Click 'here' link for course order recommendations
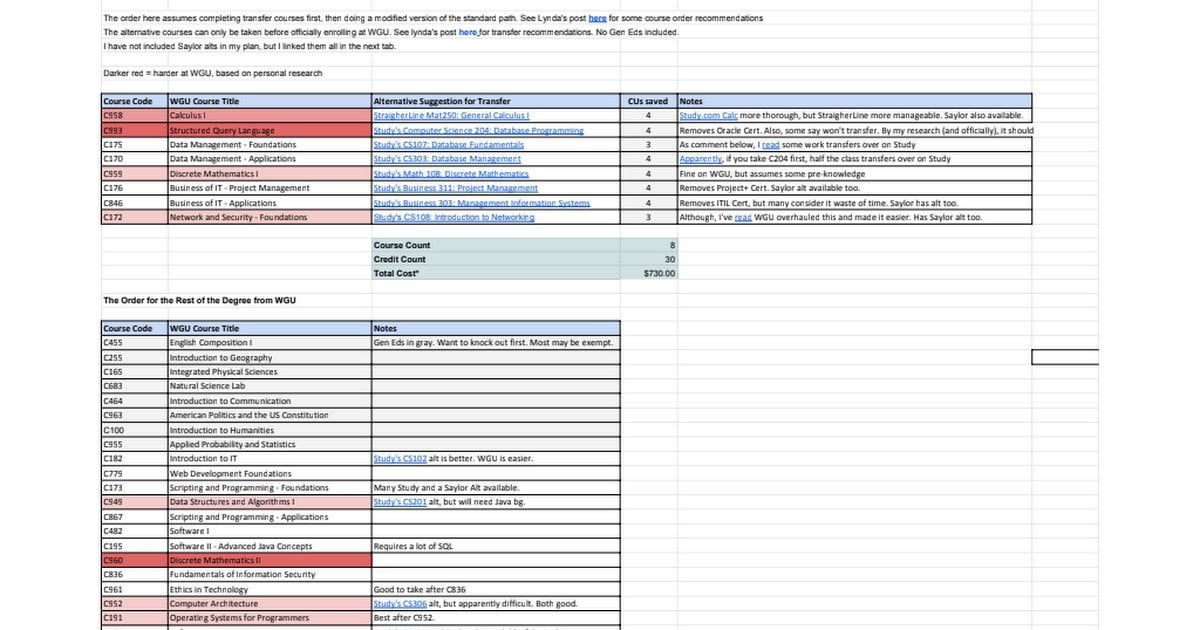Image resolution: width=1200 pixels, height=630 pixels. 597,18
